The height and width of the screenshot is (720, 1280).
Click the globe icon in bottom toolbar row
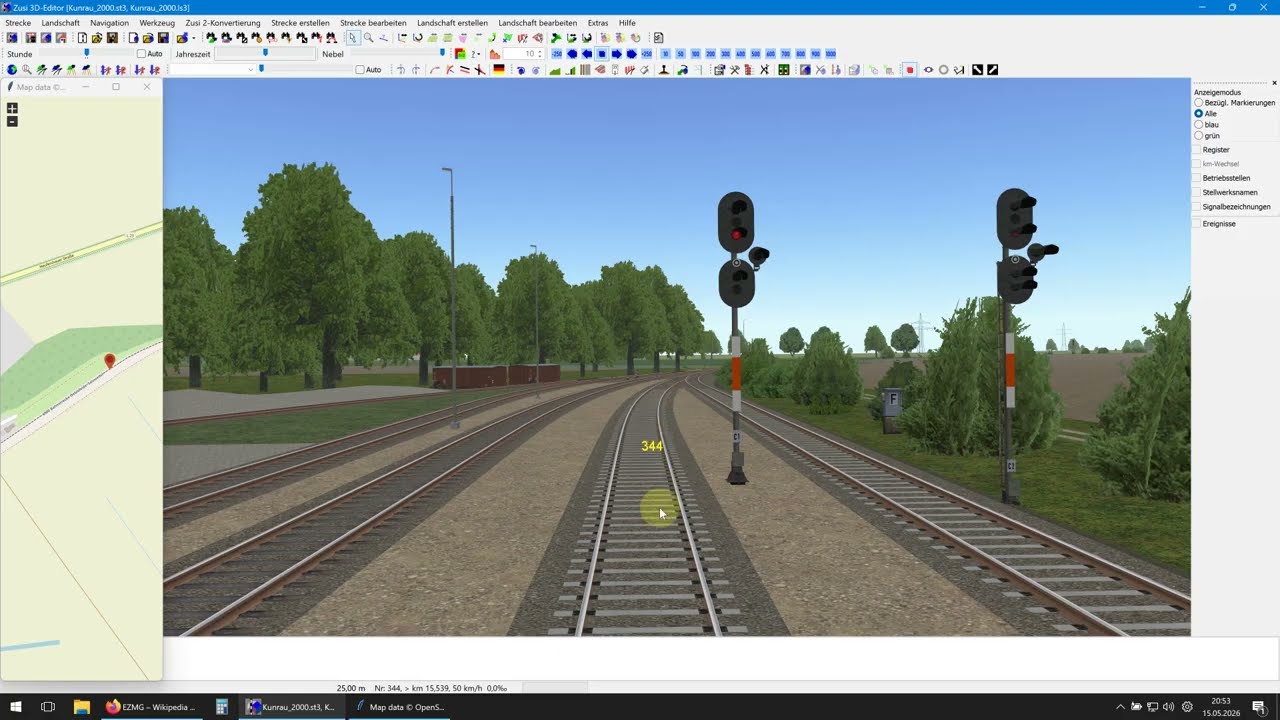coord(12,70)
